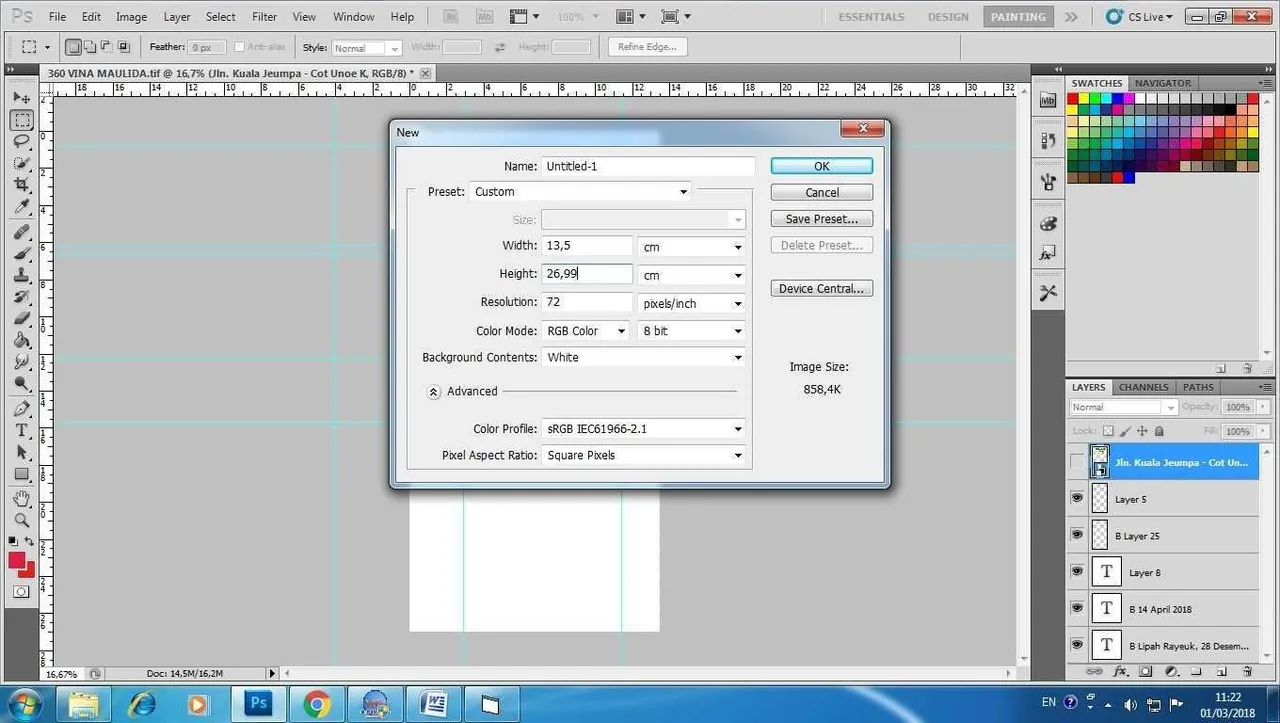Viewport: 1280px width, 723px height.
Task: Select the Rectangular Marquee tool
Action: coord(21,120)
